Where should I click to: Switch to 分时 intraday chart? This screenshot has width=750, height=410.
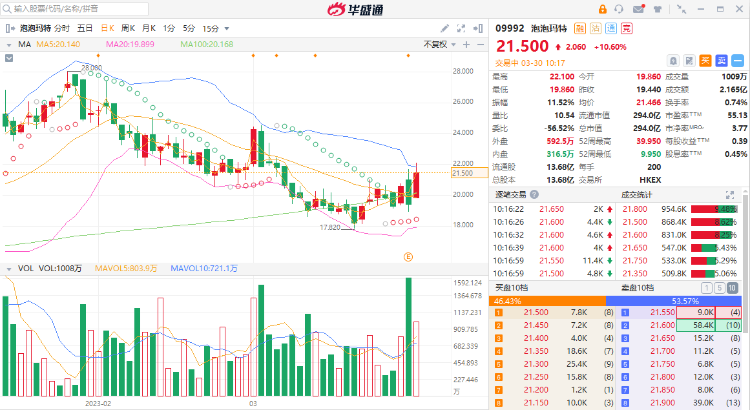tap(62, 29)
